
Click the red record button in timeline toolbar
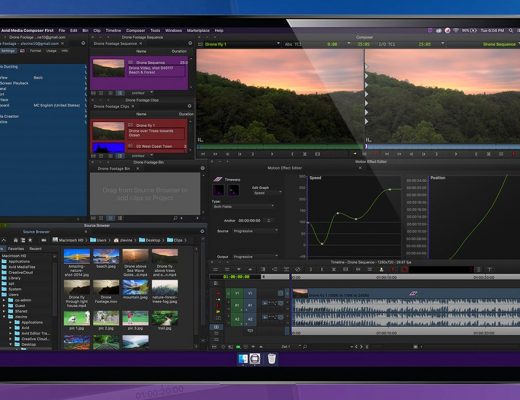pyautogui.click(x=405, y=269)
